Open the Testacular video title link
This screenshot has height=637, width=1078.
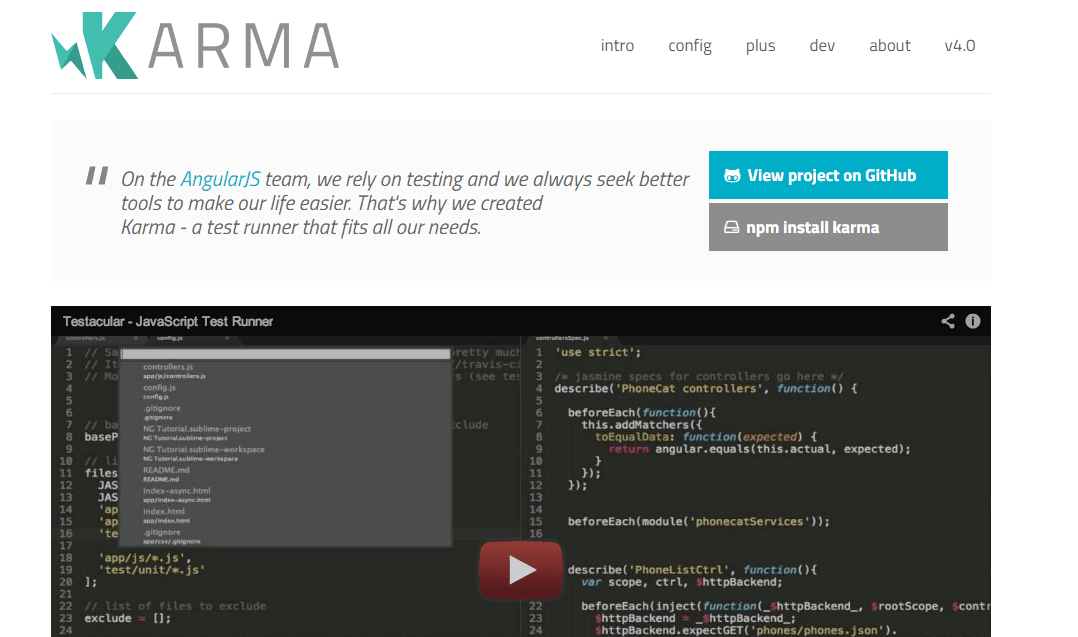click(168, 321)
